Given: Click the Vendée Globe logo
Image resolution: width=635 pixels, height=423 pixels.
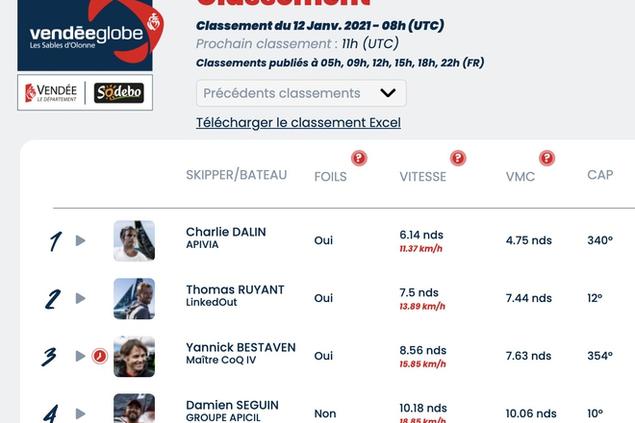Looking at the screenshot, I should point(85,35).
